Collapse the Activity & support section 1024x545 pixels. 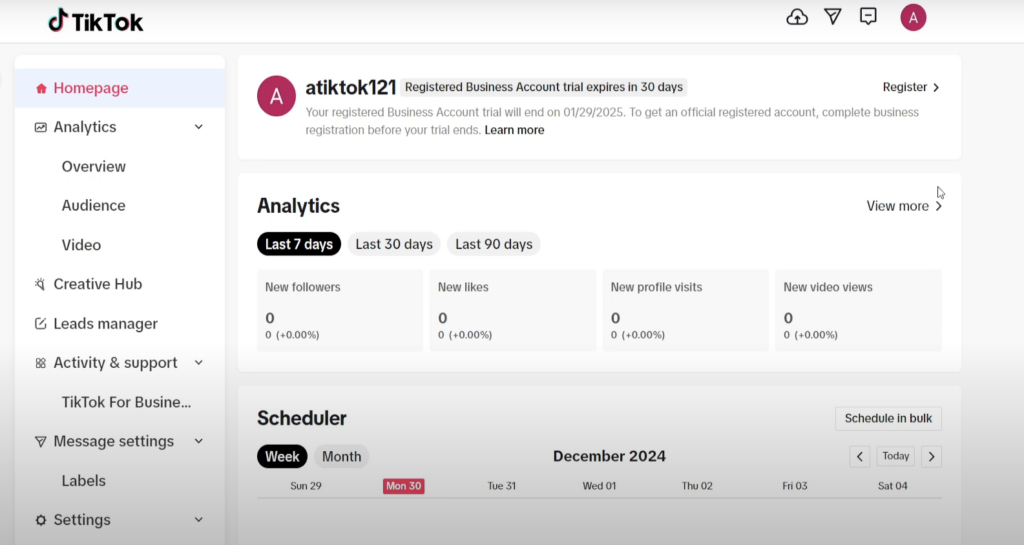tap(199, 363)
